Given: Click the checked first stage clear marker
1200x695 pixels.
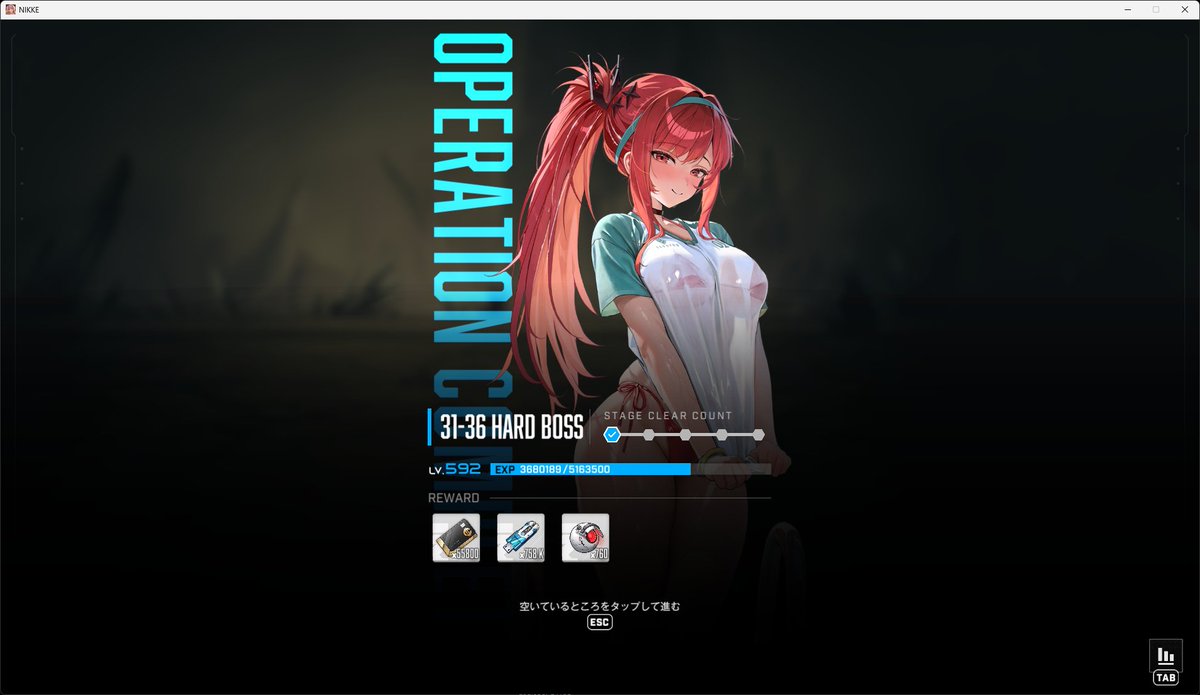Looking at the screenshot, I should point(612,435).
